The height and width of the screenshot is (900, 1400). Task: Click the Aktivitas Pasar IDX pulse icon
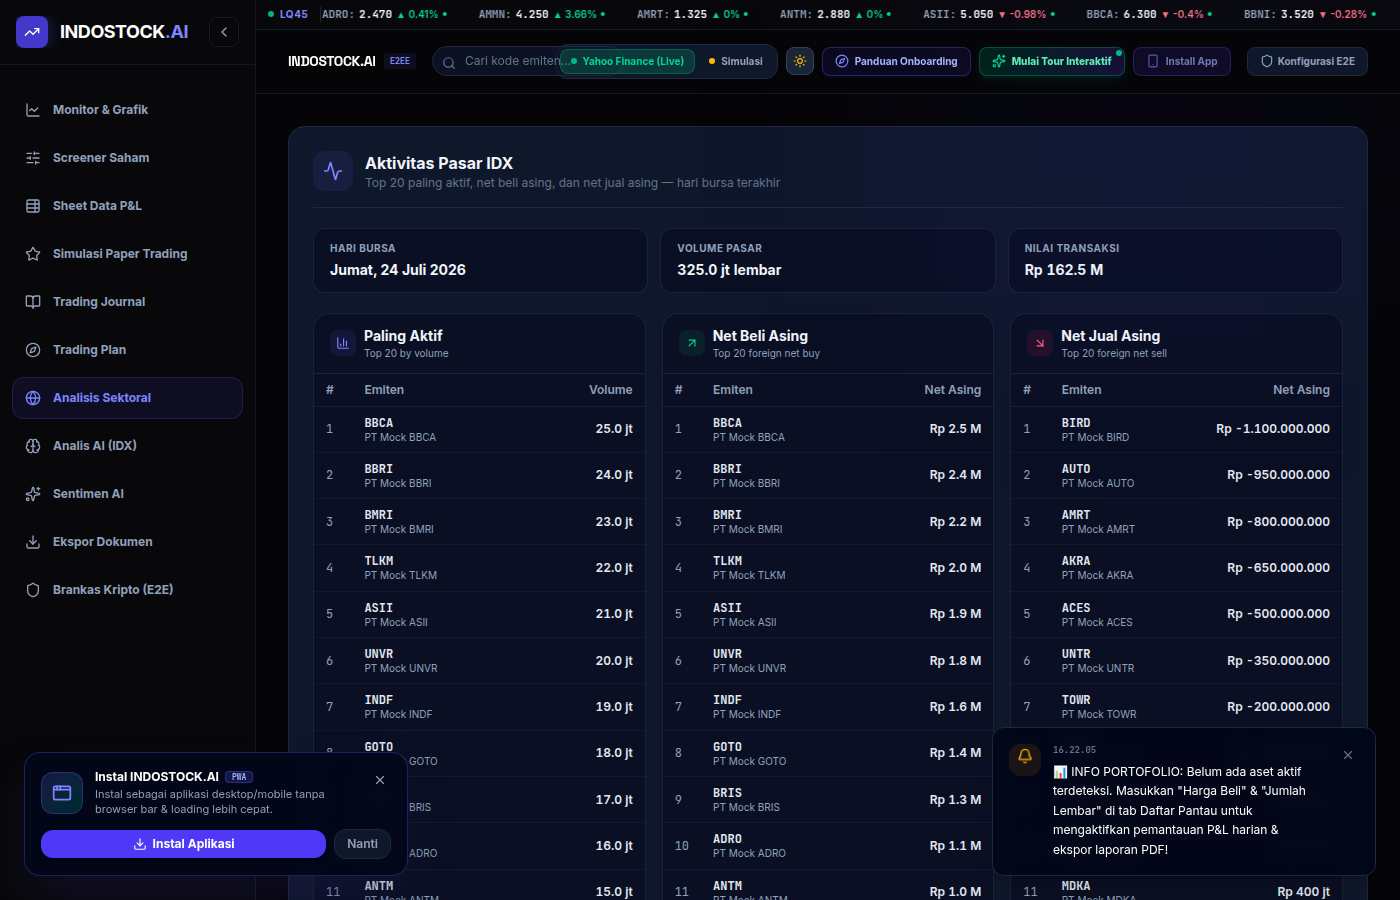(333, 171)
